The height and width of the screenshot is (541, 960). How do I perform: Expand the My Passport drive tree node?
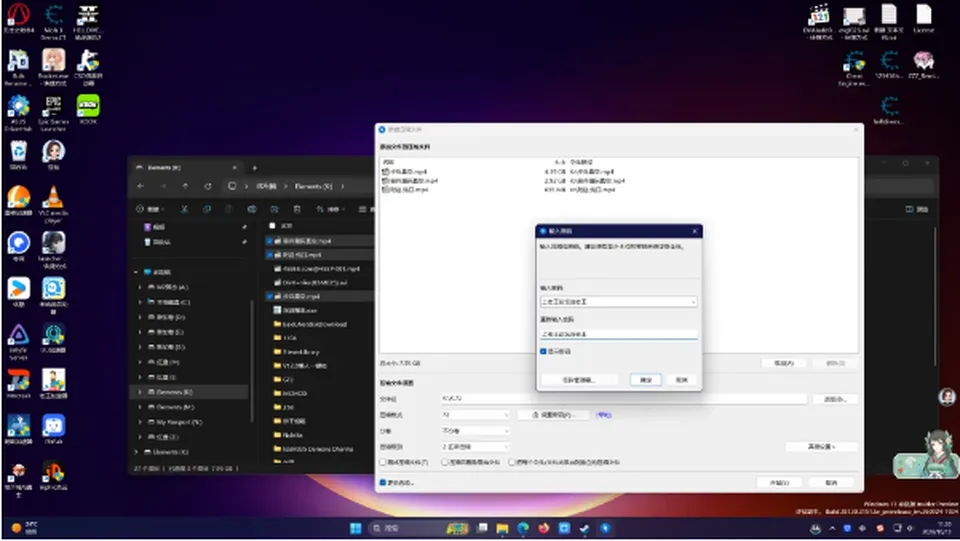140,422
